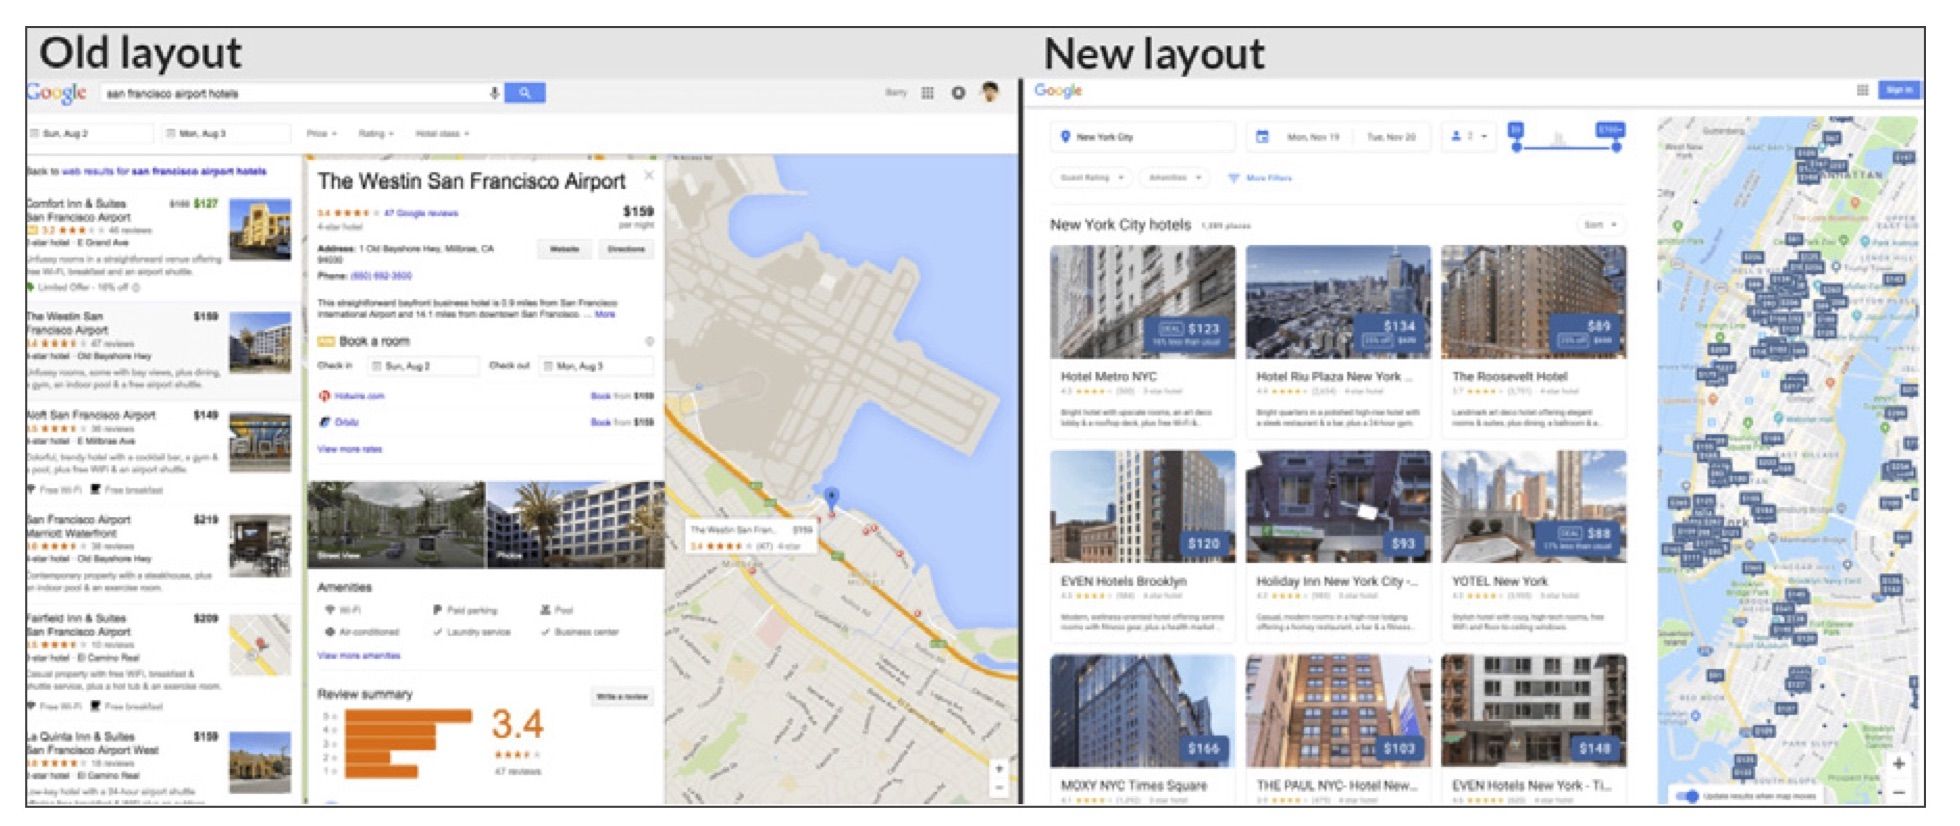Click the blue Westin map pin
The image size is (1960, 826).
831,499
